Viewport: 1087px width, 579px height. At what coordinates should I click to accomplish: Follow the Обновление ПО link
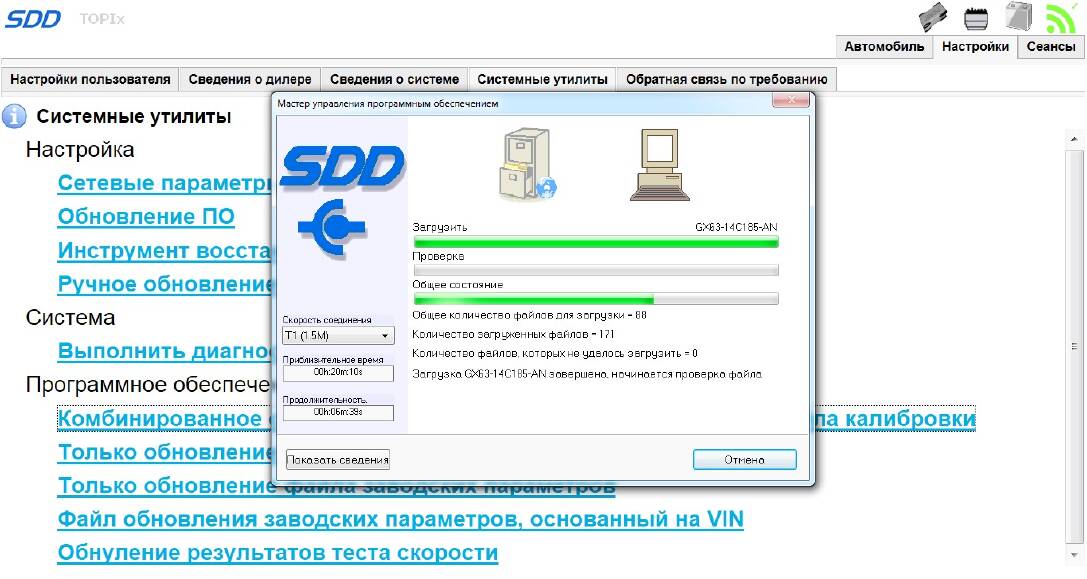coord(146,216)
